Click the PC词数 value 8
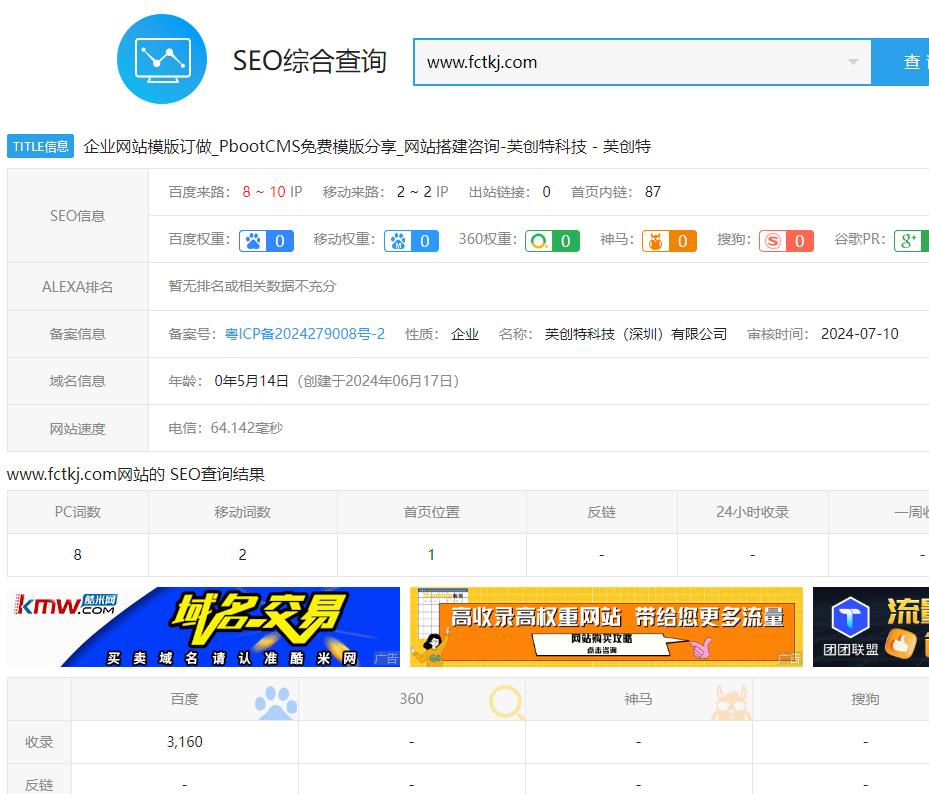Viewport: 929px width, 794px height. 78,555
